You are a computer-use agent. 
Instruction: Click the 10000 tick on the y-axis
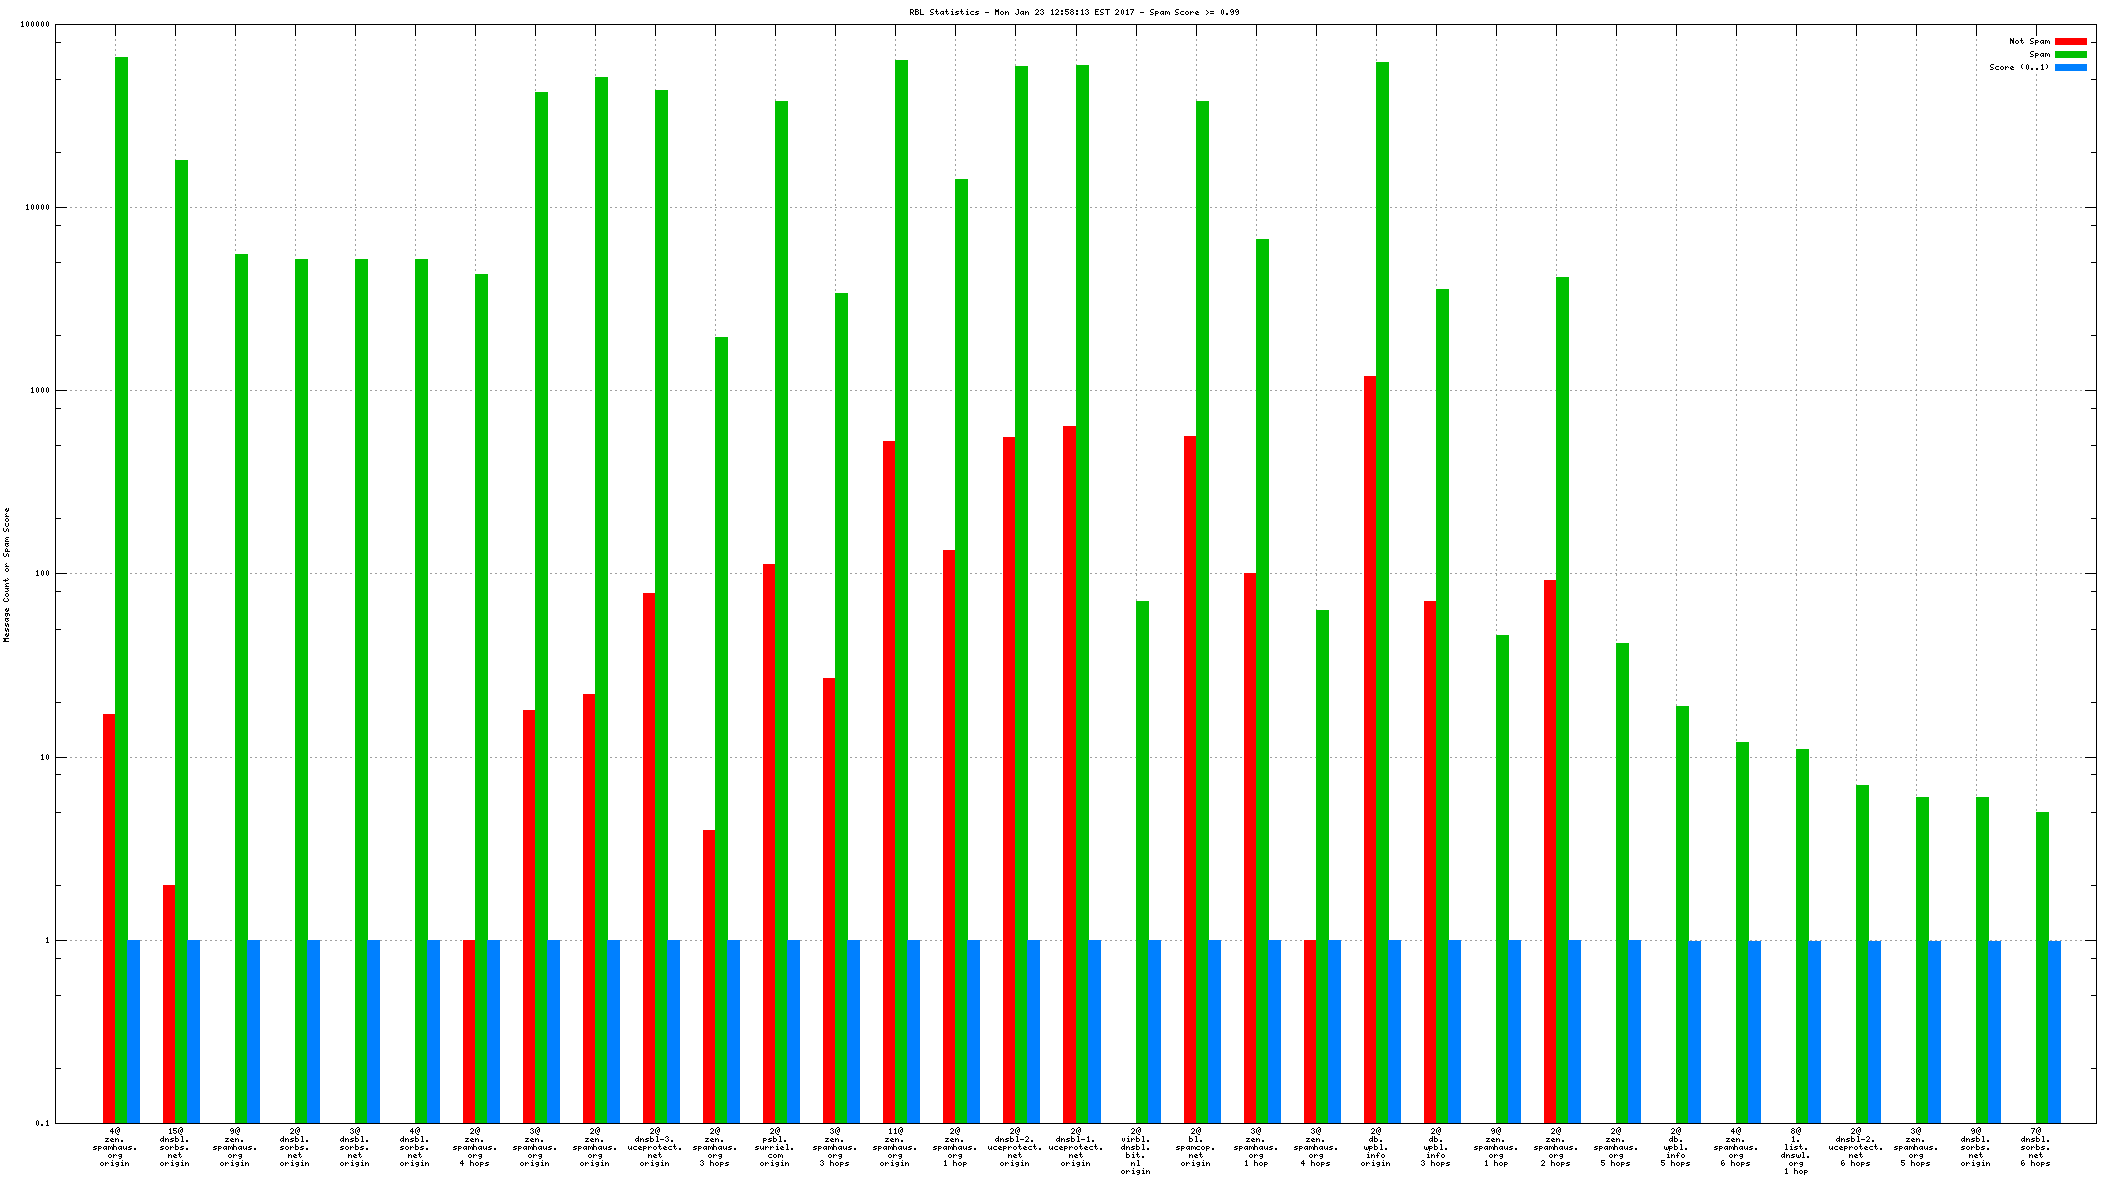(x=36, y=208)
